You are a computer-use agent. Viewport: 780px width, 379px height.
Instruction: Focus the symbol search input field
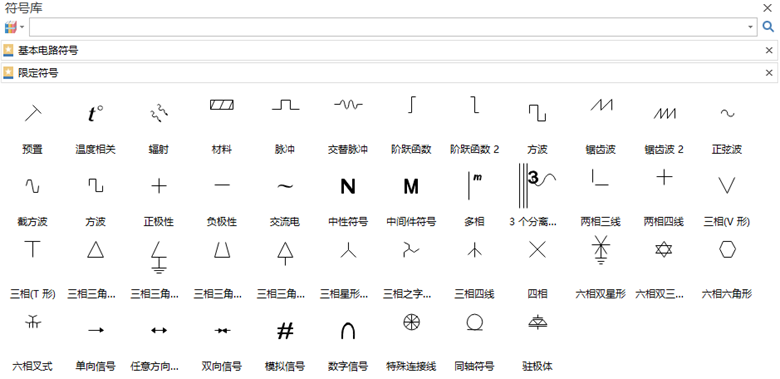pyautogui.click(x=388, y=27)
